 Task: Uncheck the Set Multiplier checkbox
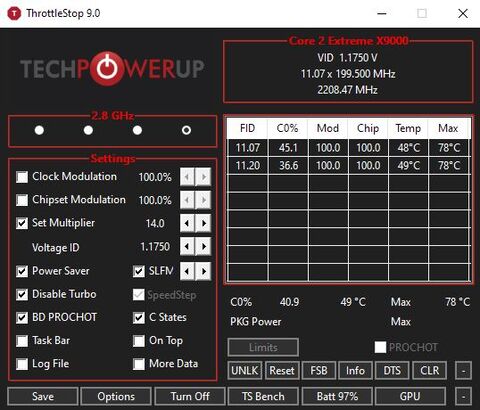(22, 223)
